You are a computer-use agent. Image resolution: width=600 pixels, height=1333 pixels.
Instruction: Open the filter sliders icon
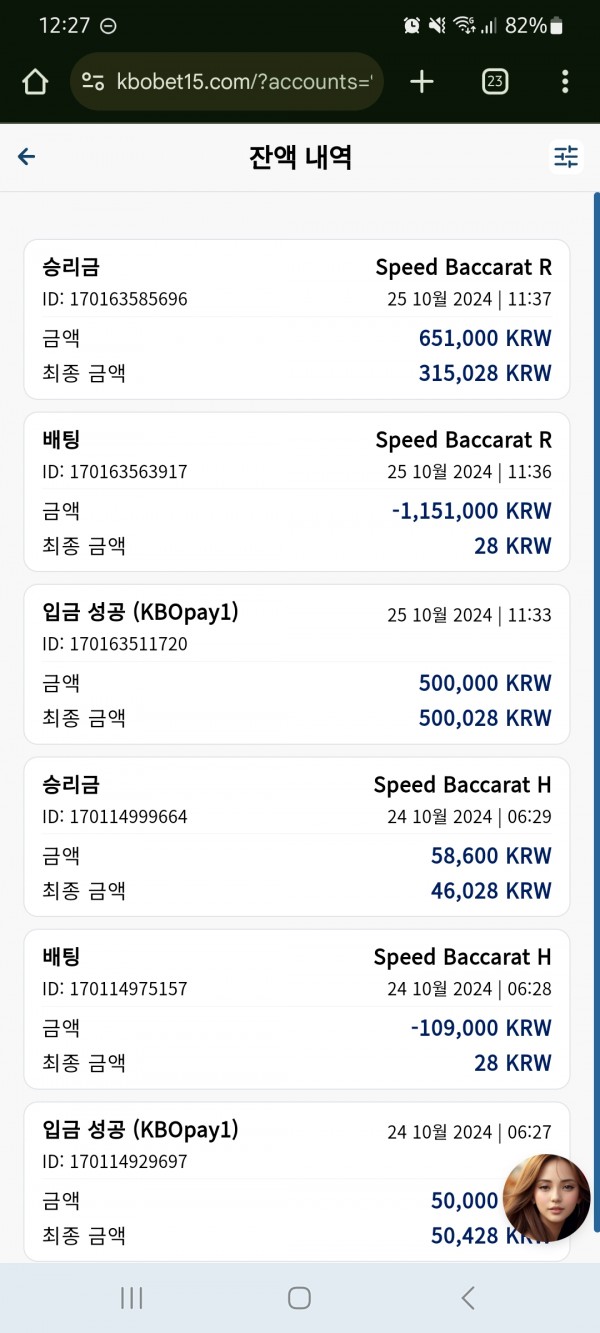pos(566,157)
